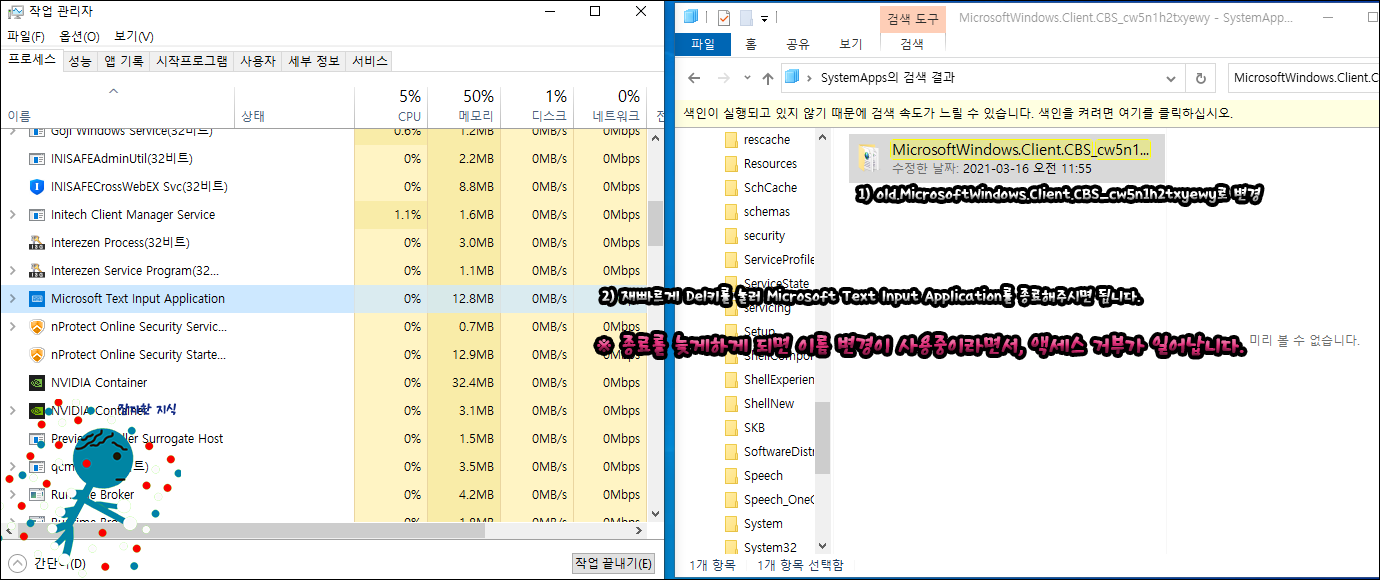The width and height of the screenshot is (1380, 580).
Task: Click the Interezen Service Program icon
Action: pyautogui.click(x=37, y=270)
